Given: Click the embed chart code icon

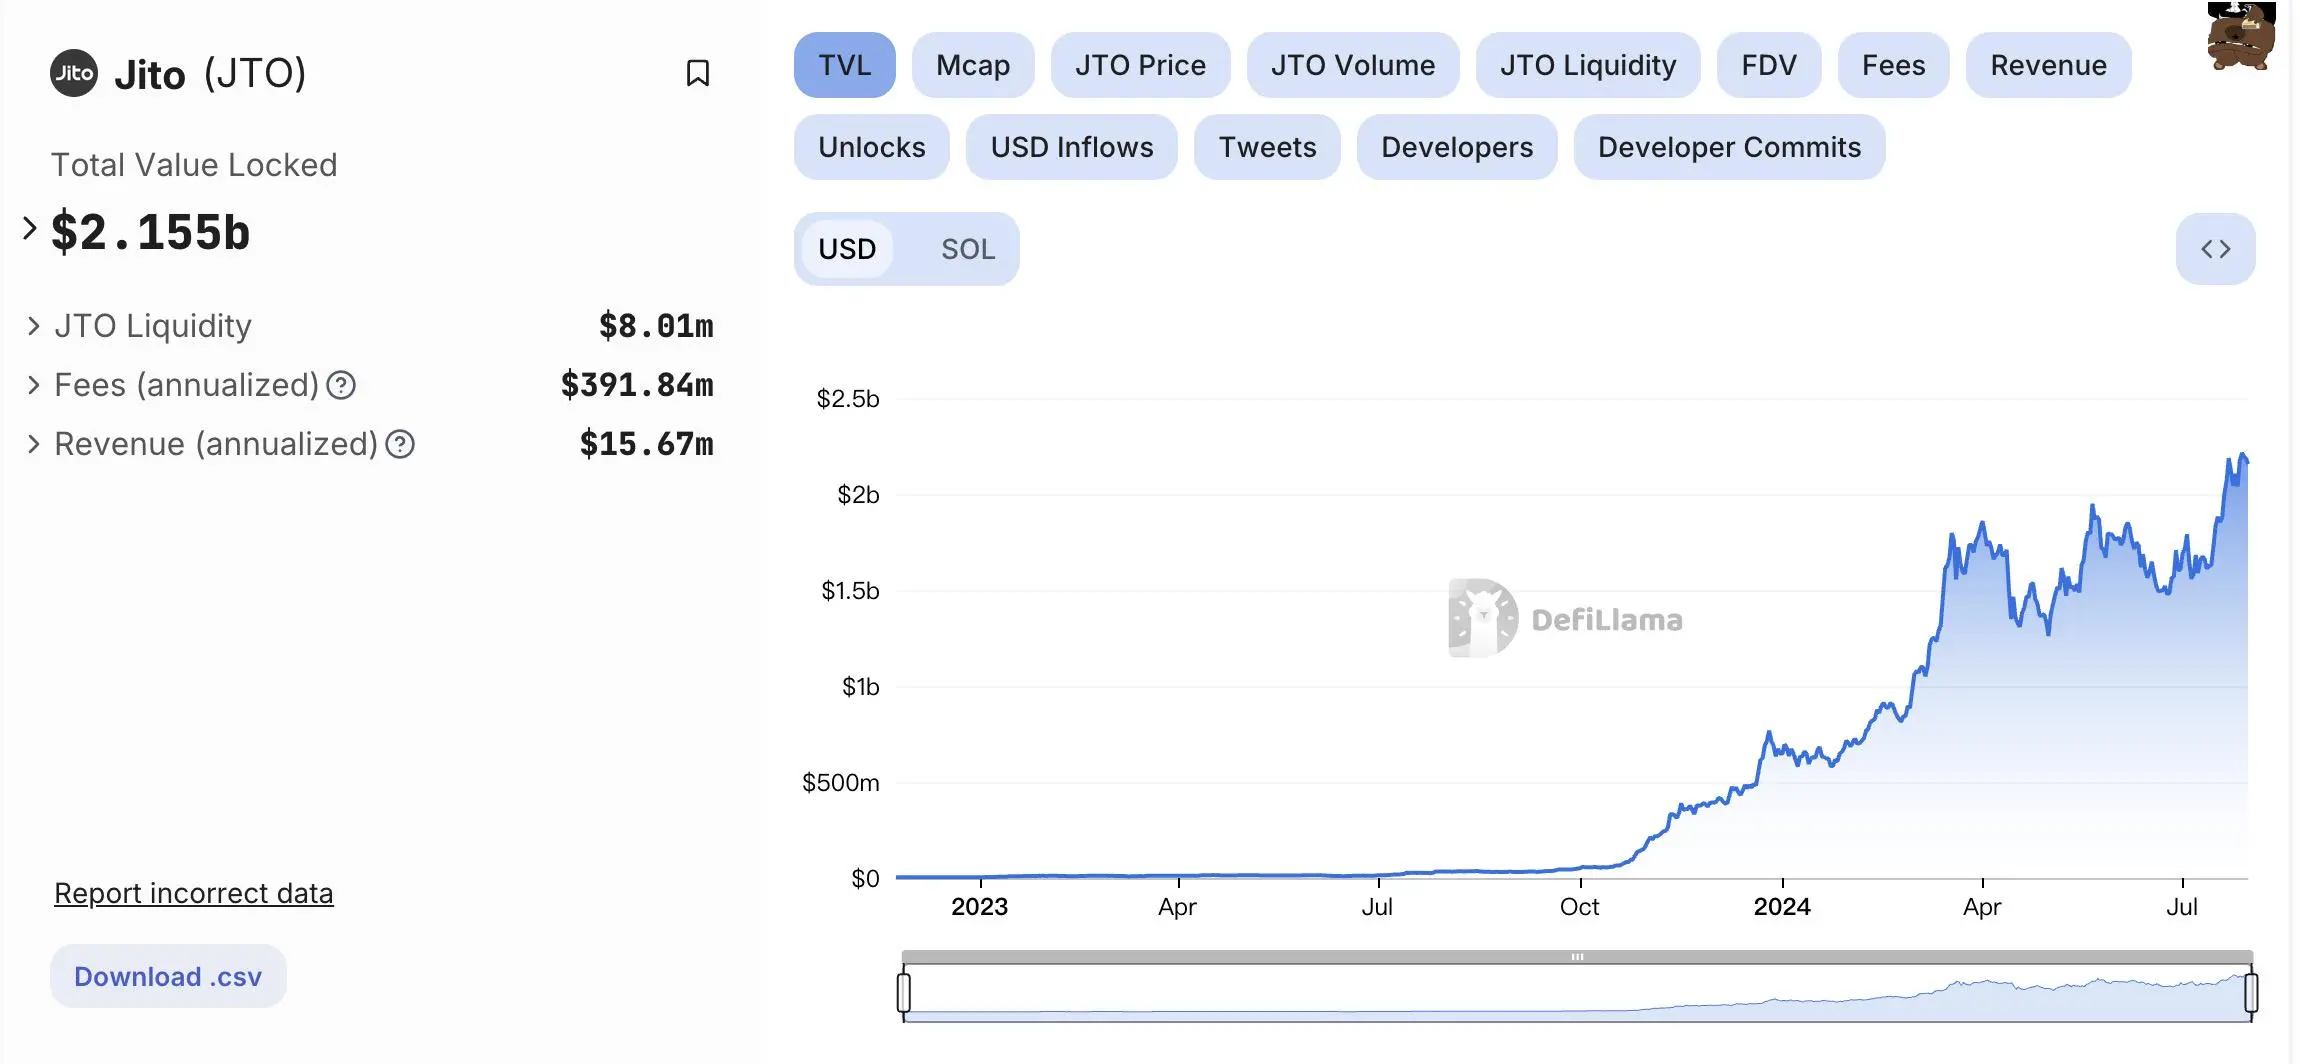Looking at the screenshot, I should pos(2215,249).
